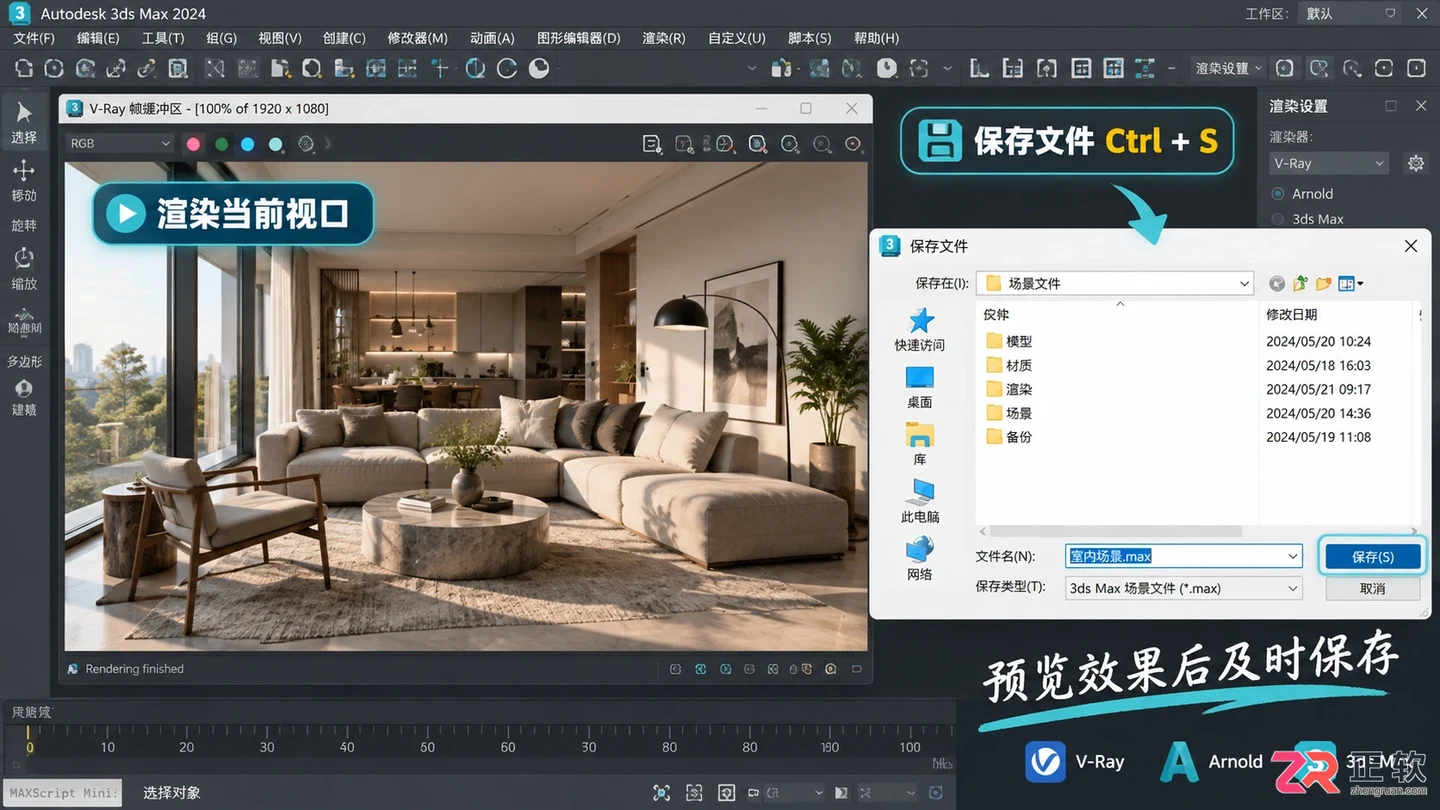Click the circular arrow icon in main toolbar

click(507, 68)
